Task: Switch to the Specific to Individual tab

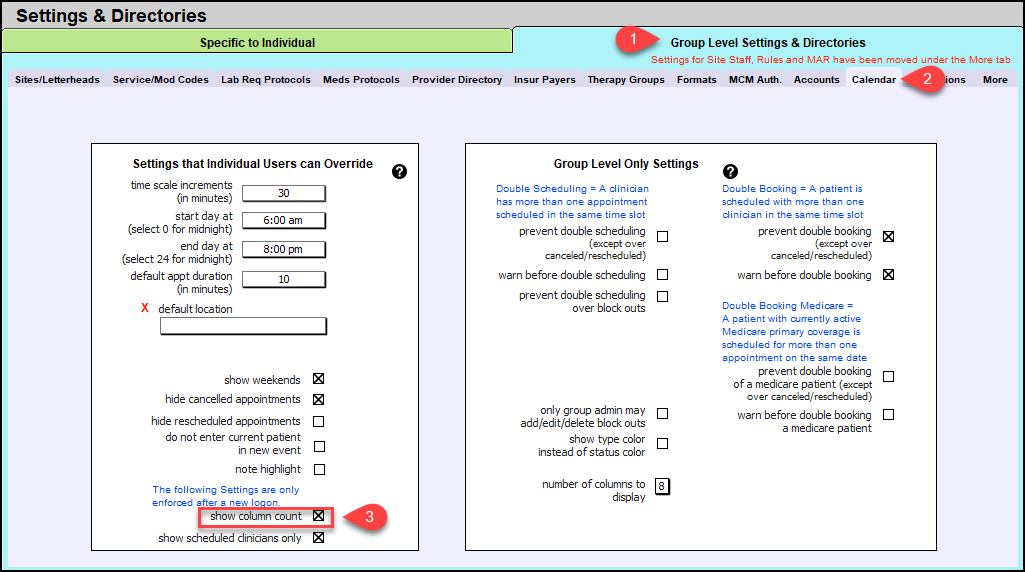Action: pos(257,42)
